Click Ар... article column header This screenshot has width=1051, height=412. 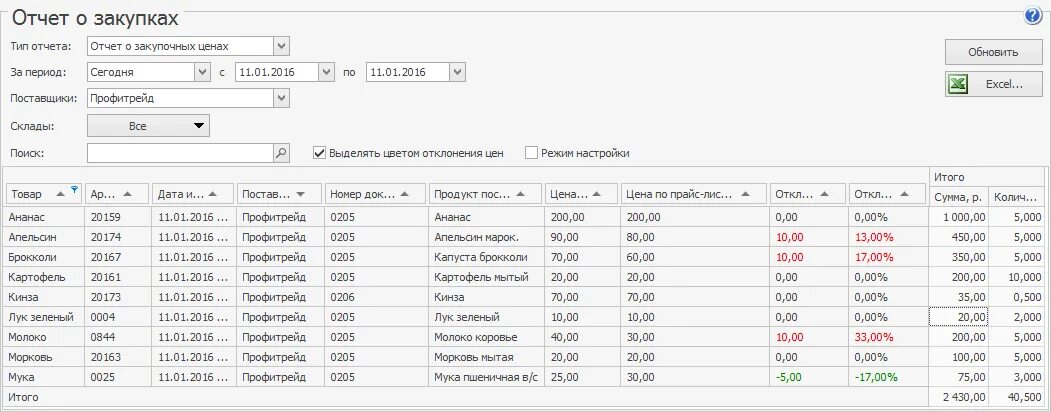(117, 194)
